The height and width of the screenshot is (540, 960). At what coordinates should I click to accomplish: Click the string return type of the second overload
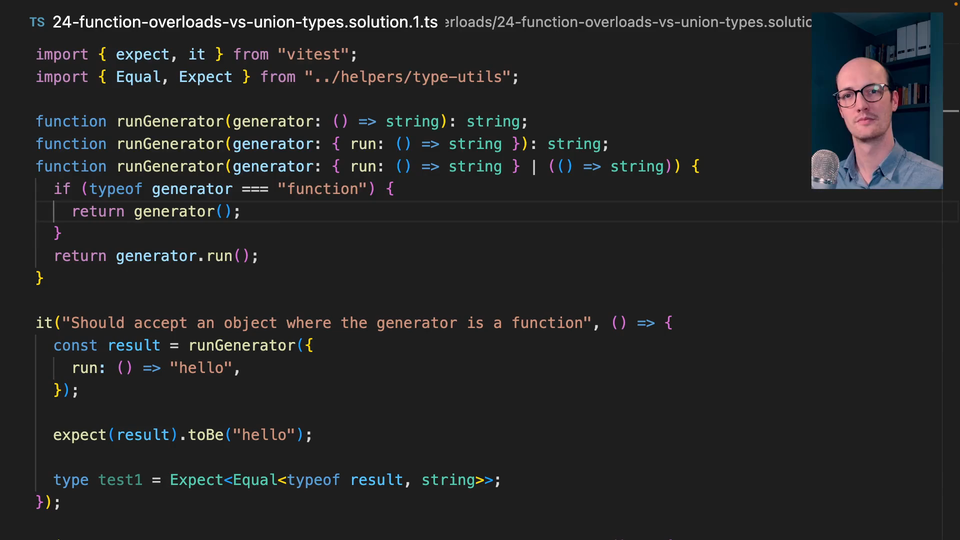[574, 144]
